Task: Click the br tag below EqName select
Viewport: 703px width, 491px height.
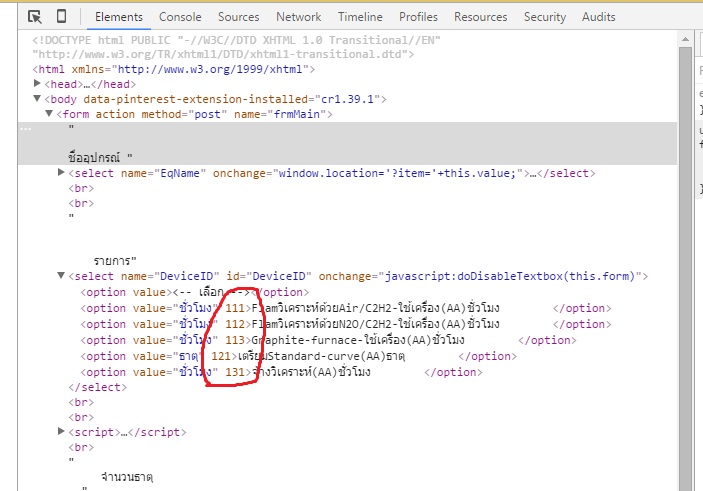Action: click(81, 188)
